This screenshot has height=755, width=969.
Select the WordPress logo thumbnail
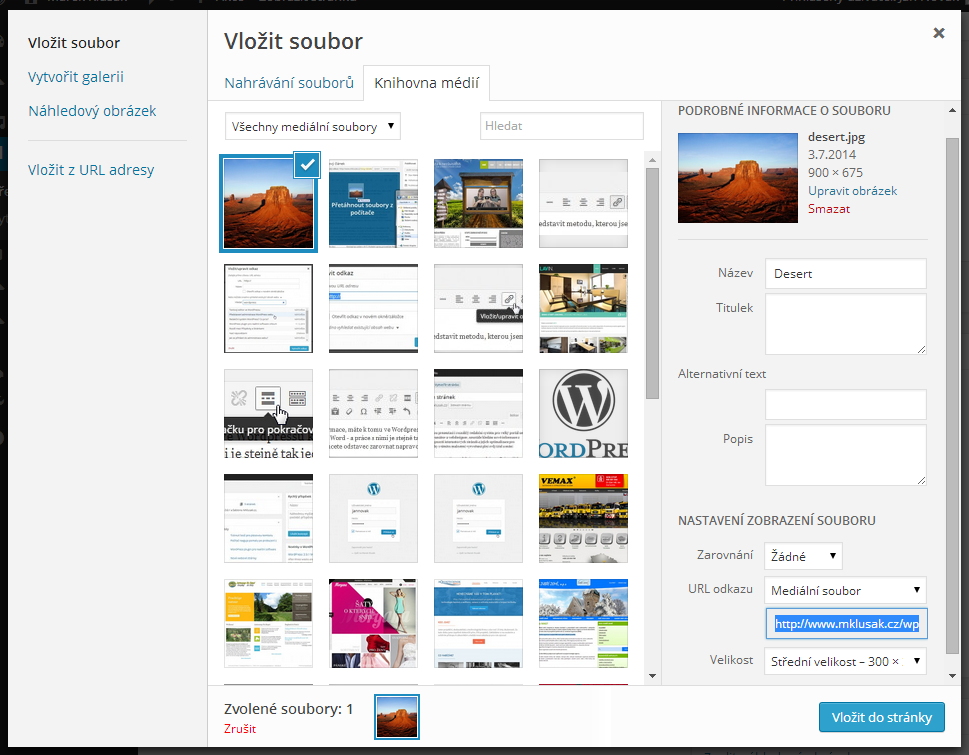(583, 413)
